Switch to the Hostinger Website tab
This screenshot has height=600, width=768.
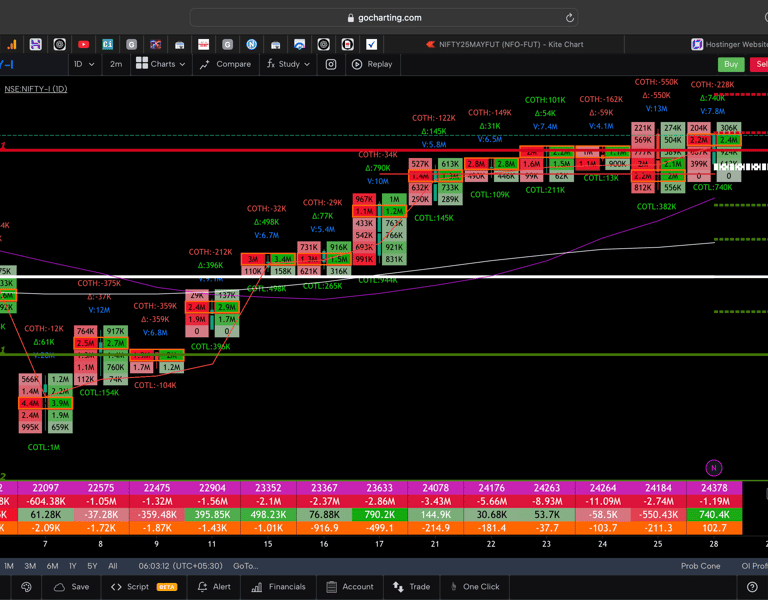tap(729, 45)
